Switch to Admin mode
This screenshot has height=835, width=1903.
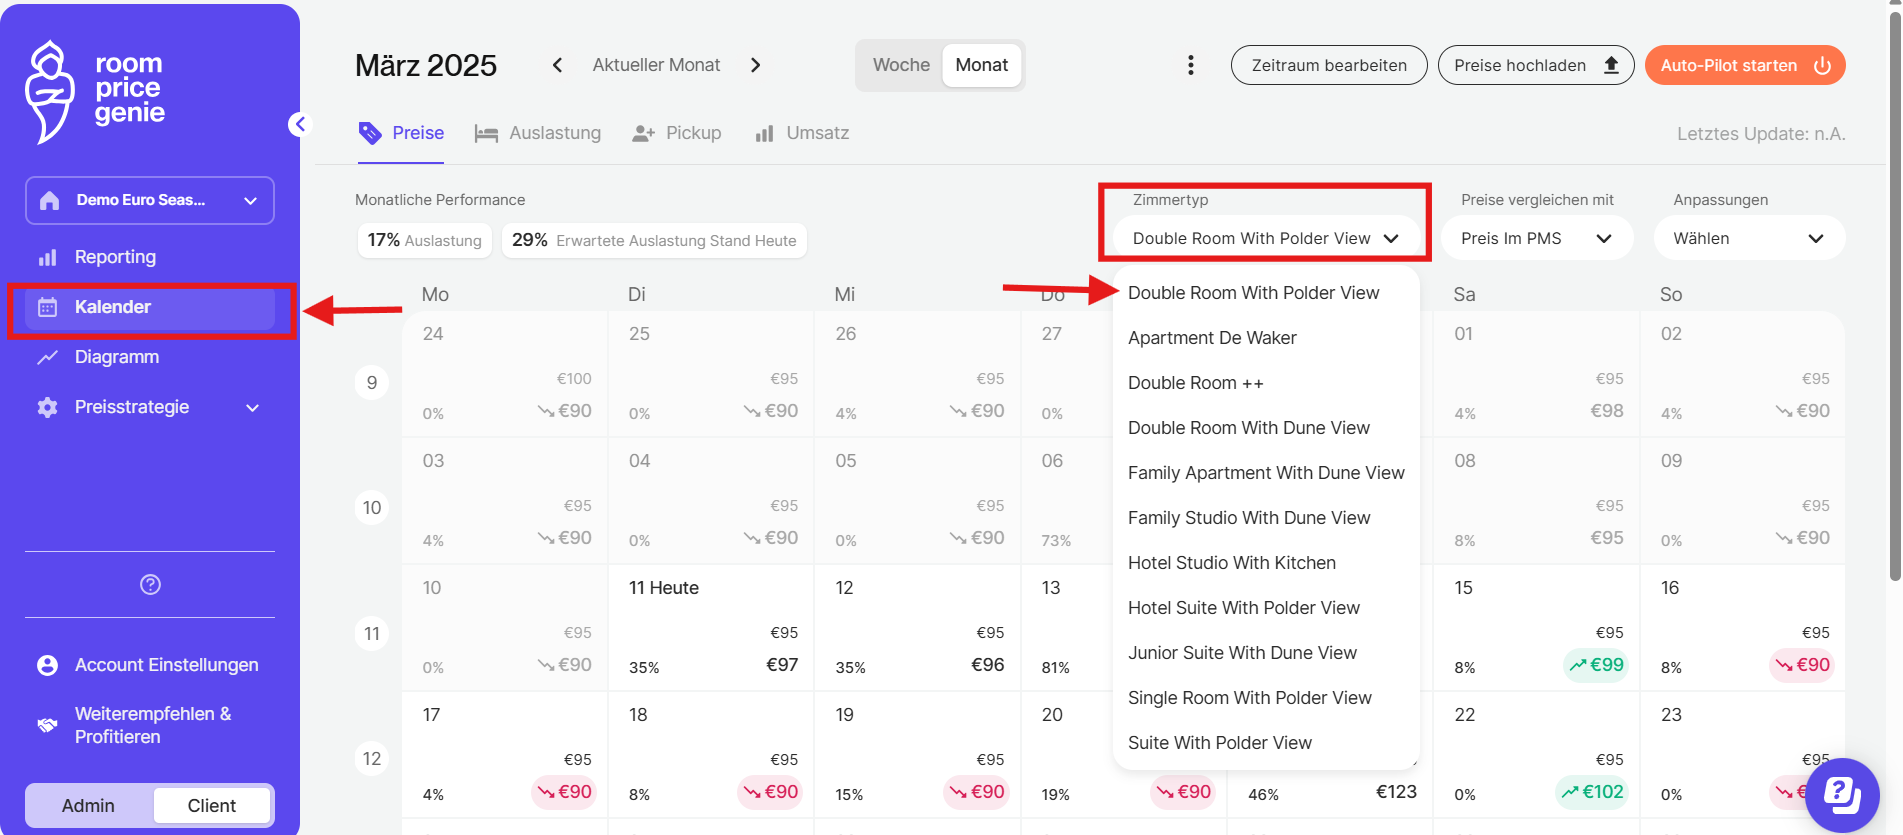pyautogui.click(x=89, y=805)
